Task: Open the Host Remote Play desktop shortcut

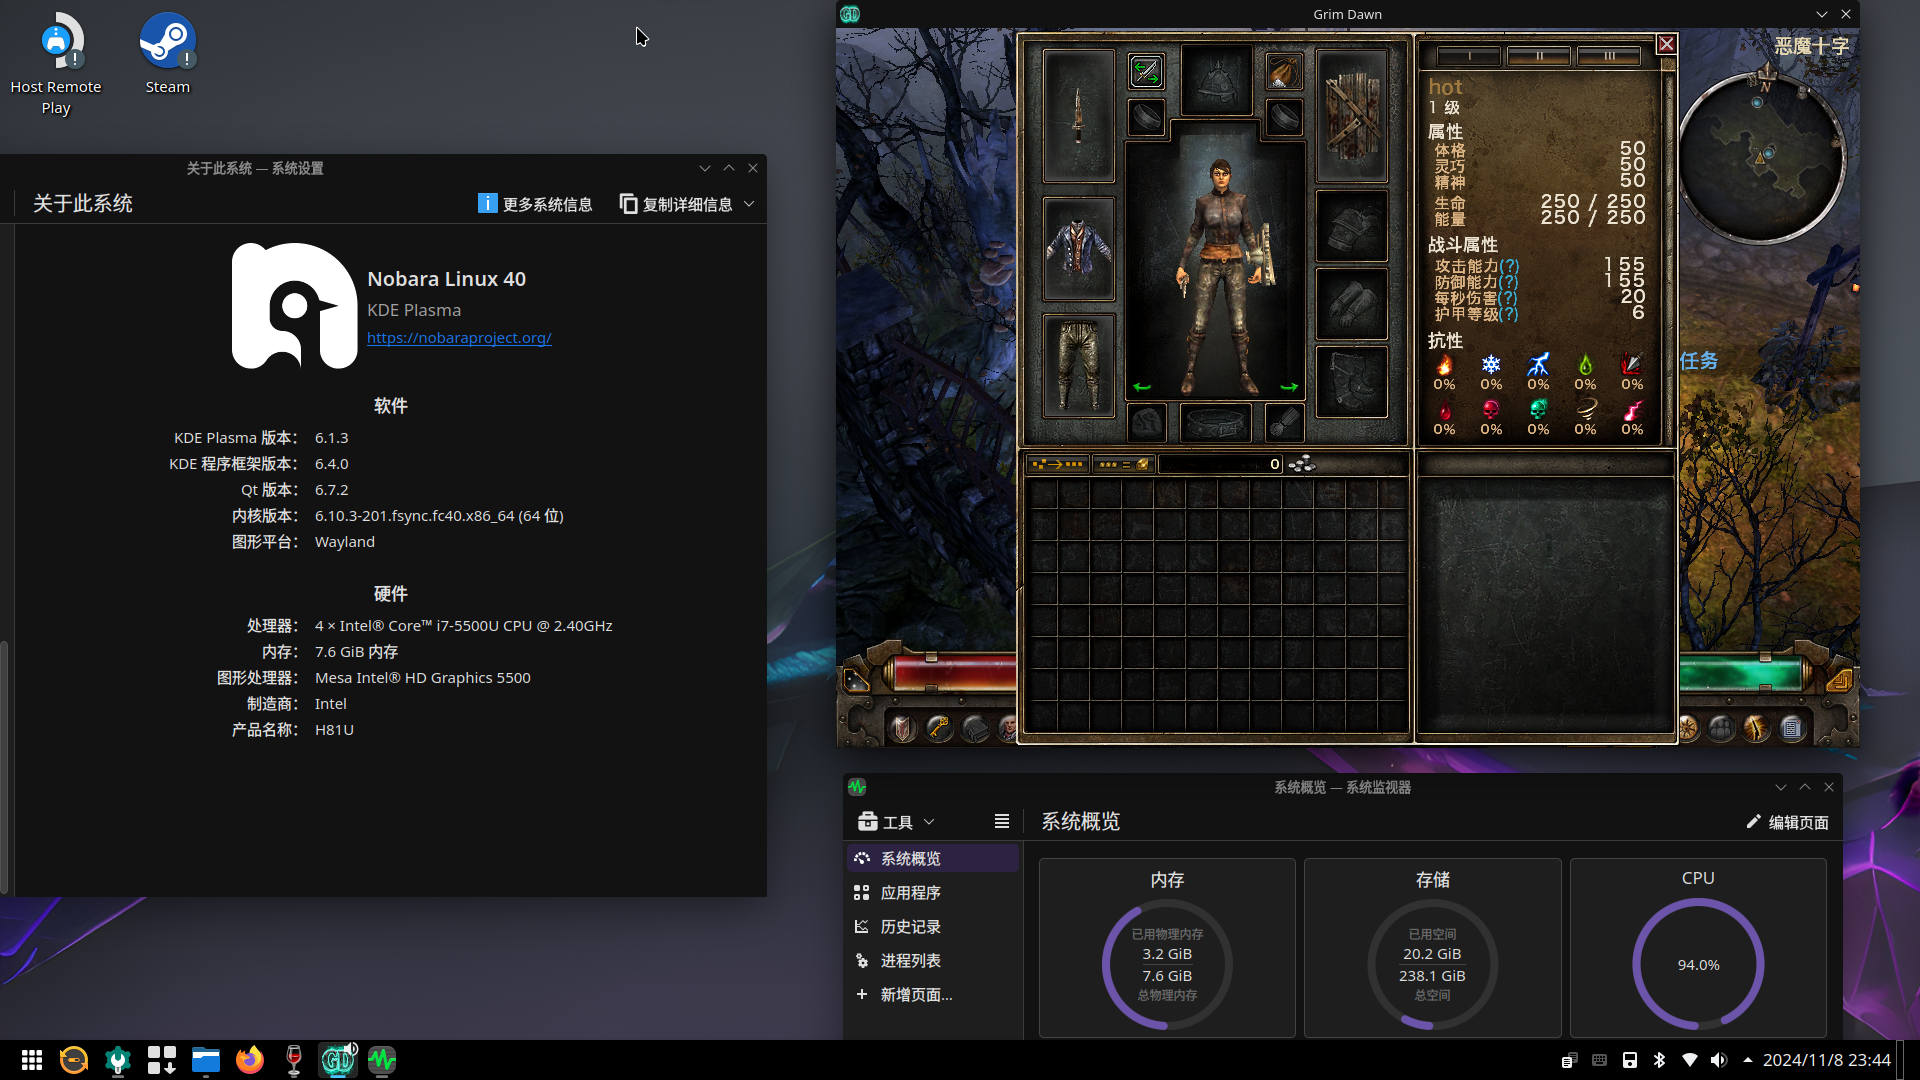Action: click(56, 64)
